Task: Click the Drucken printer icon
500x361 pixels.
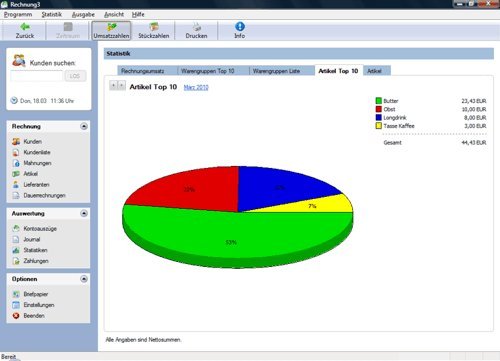Action: coord(196,27)
